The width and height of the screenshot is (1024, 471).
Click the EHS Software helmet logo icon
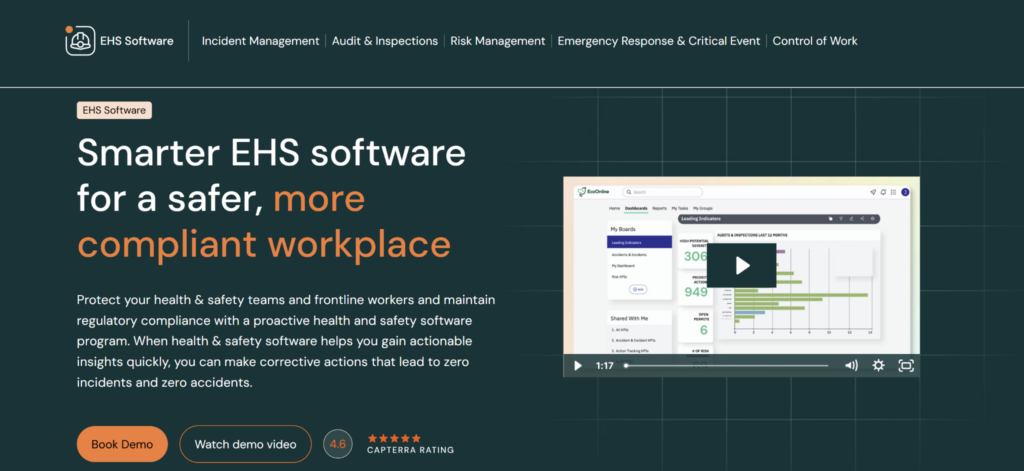click(80, 41)
